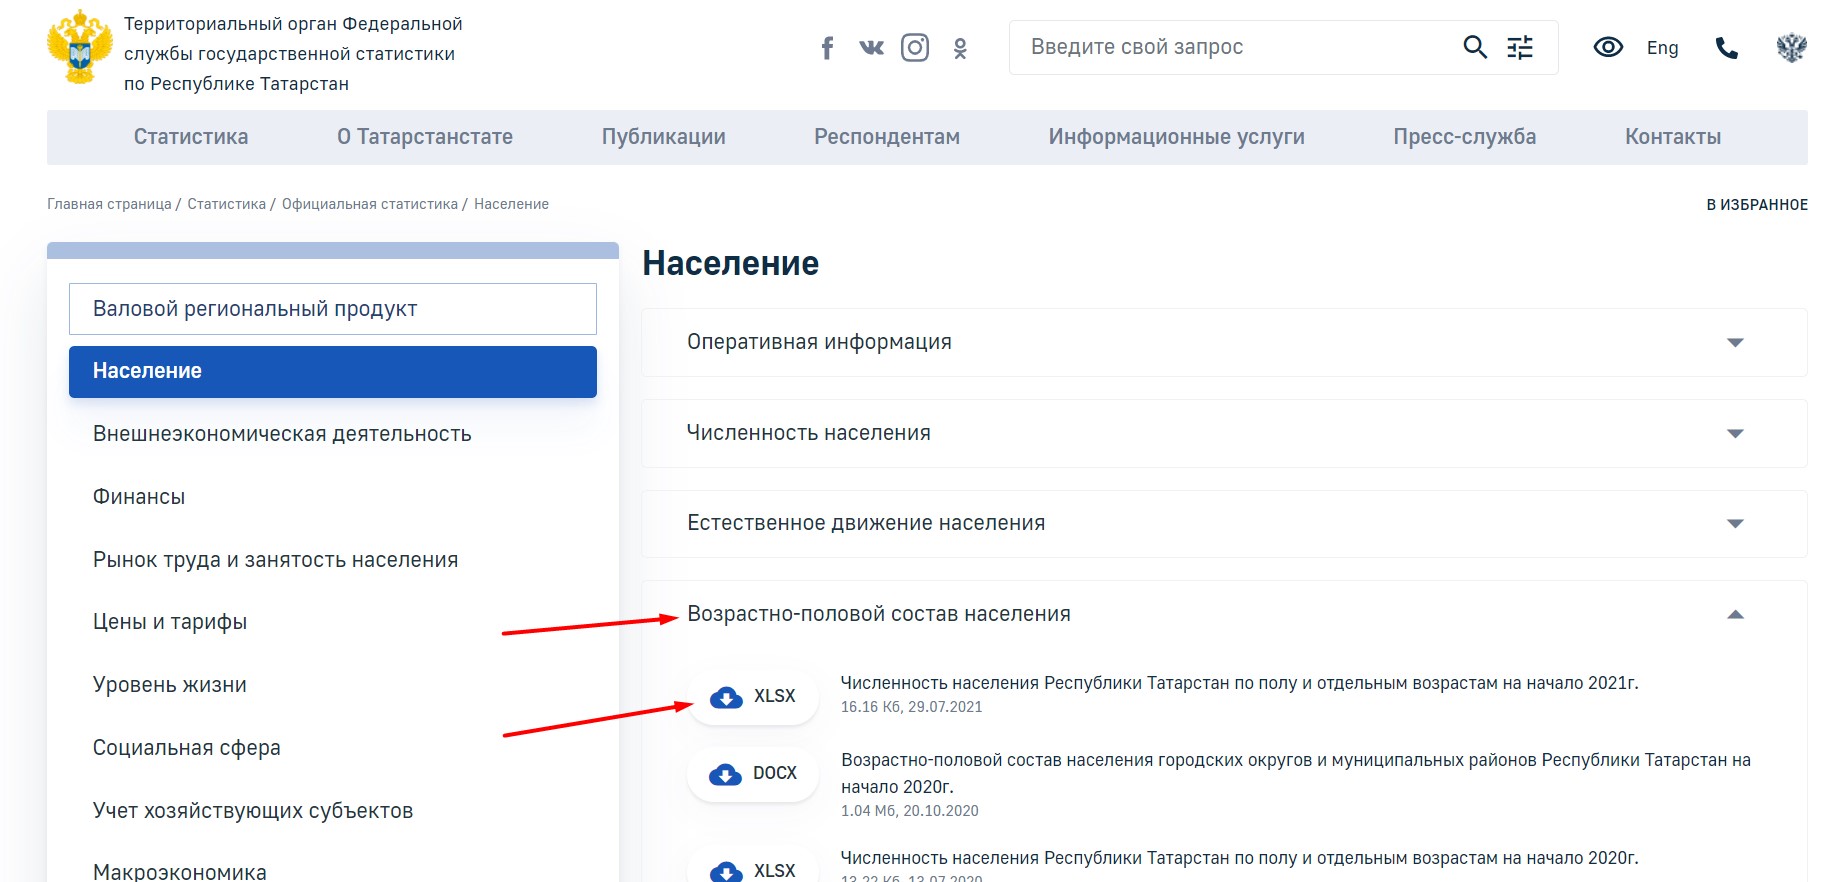
Task: Select the highlighted Население sidebar item
Action: 333,372
